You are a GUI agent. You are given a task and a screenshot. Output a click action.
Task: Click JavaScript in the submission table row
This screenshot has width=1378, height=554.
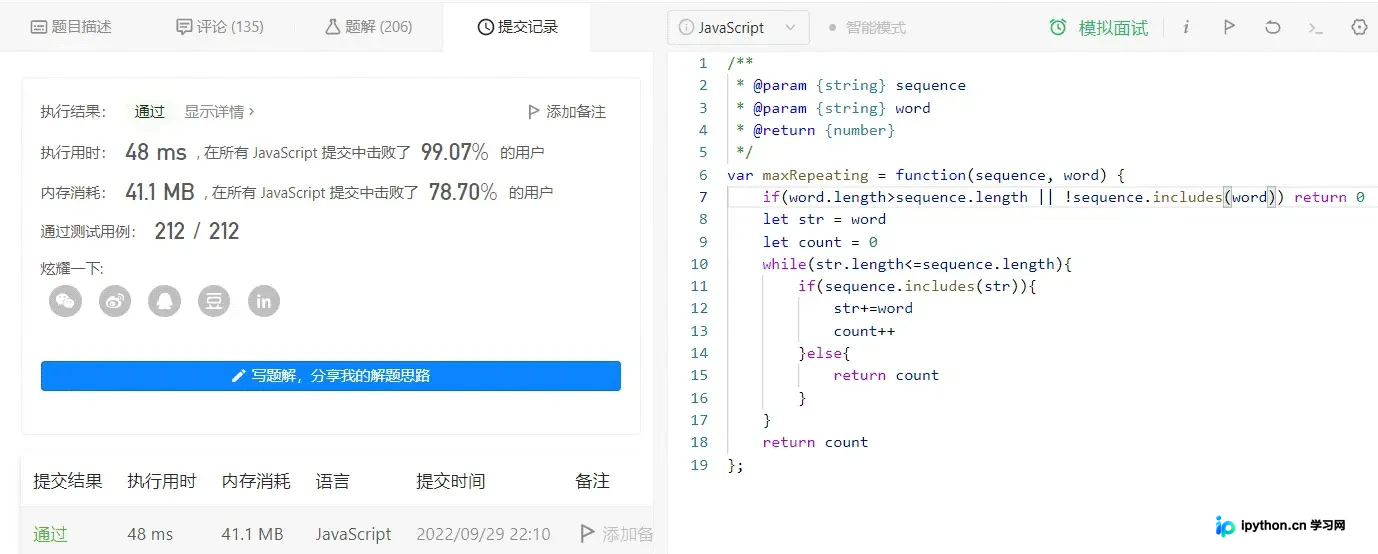pyautogui.click(x=354, y=534)
